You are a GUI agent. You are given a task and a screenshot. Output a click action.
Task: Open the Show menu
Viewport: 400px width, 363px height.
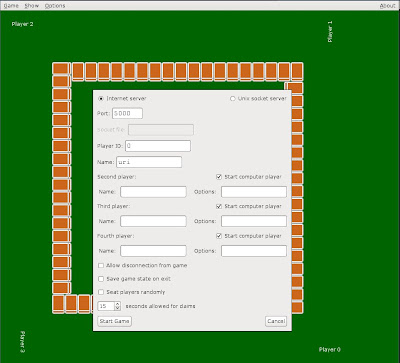pos(32,6)
